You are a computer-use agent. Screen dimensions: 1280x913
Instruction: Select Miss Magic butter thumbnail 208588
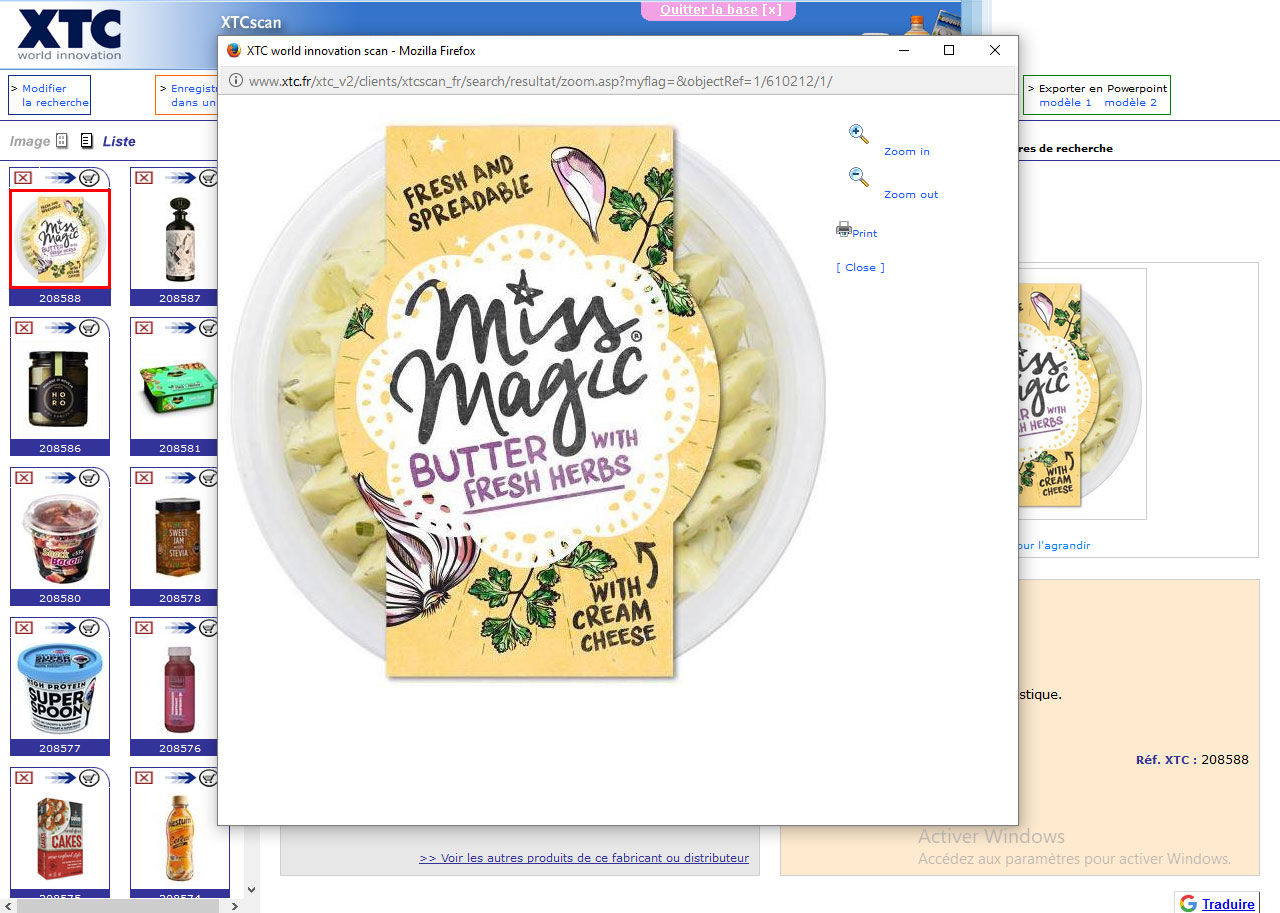(60, 238)
